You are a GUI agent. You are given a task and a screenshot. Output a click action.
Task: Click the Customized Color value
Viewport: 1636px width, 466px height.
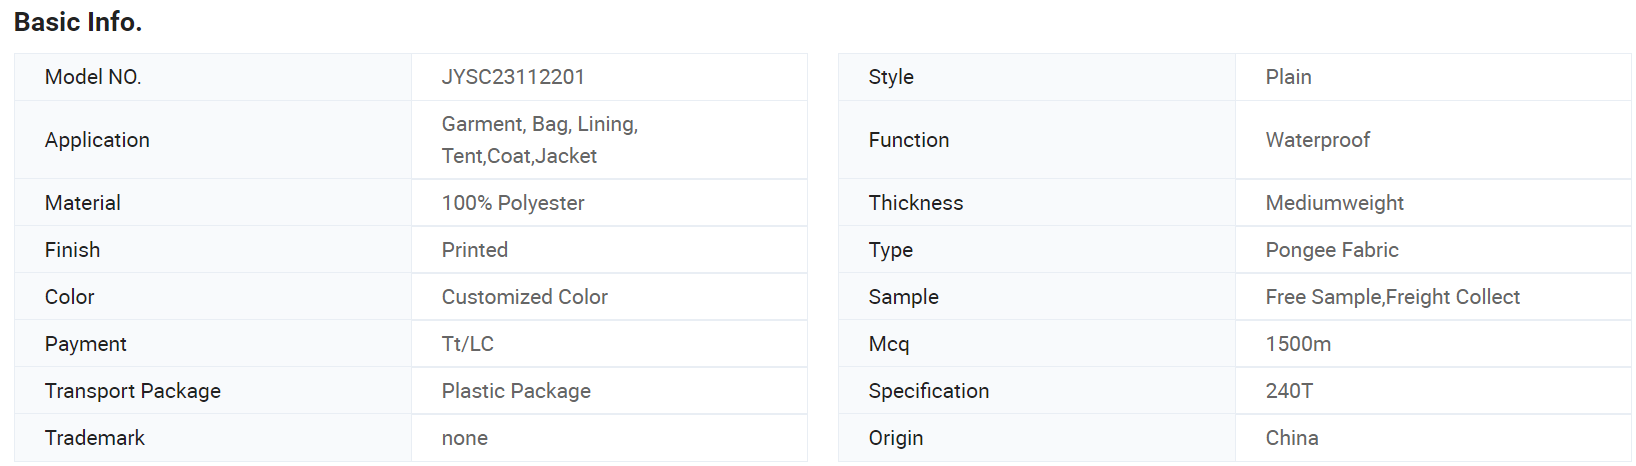pos(525,297)
